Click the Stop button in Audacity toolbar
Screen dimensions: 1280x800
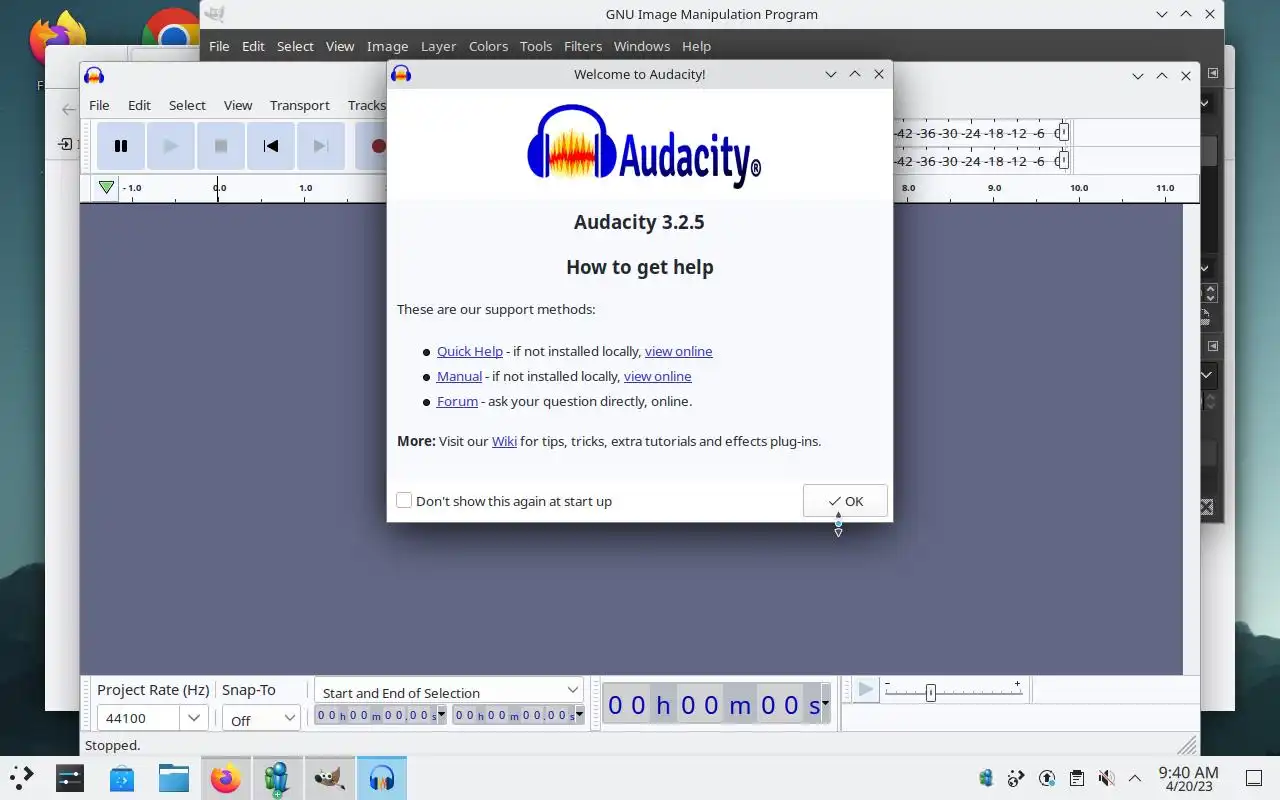click(221, 146)
